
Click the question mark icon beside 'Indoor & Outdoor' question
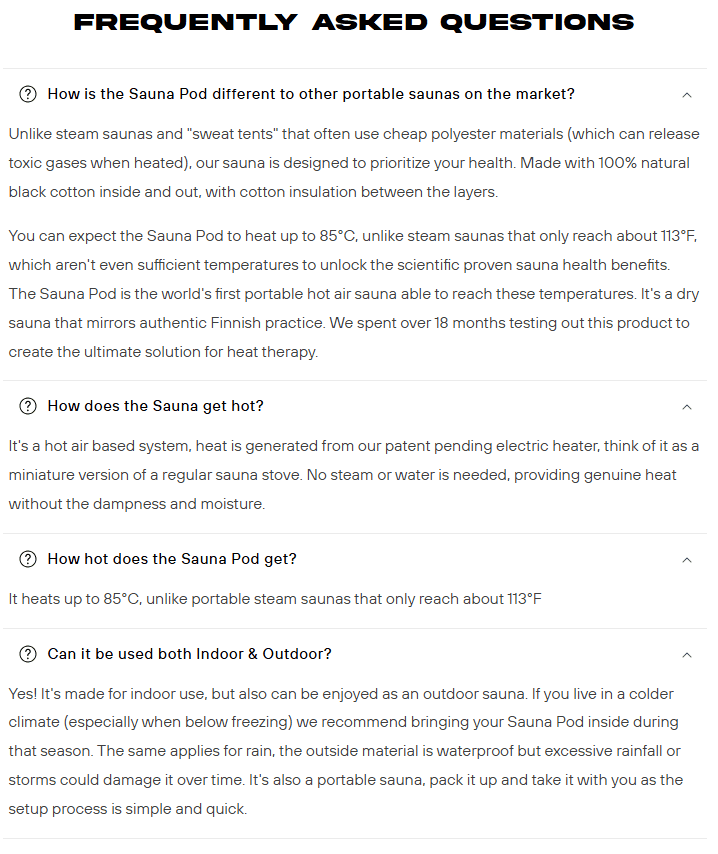pyautogui.click(x=28, y=654)
